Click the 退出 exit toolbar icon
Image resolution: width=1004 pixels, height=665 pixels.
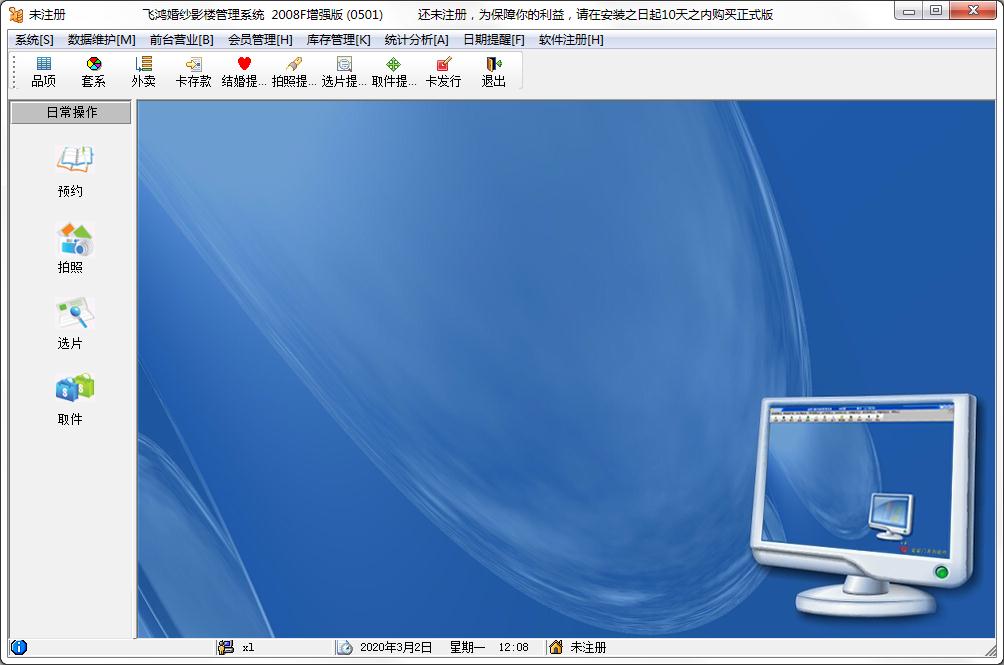(494, 72)
